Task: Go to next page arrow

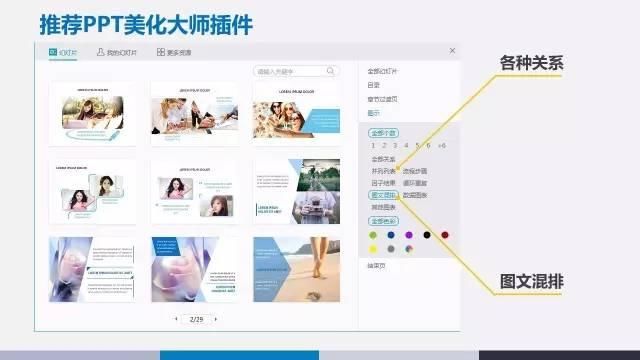Action: (x=216, y=319)
